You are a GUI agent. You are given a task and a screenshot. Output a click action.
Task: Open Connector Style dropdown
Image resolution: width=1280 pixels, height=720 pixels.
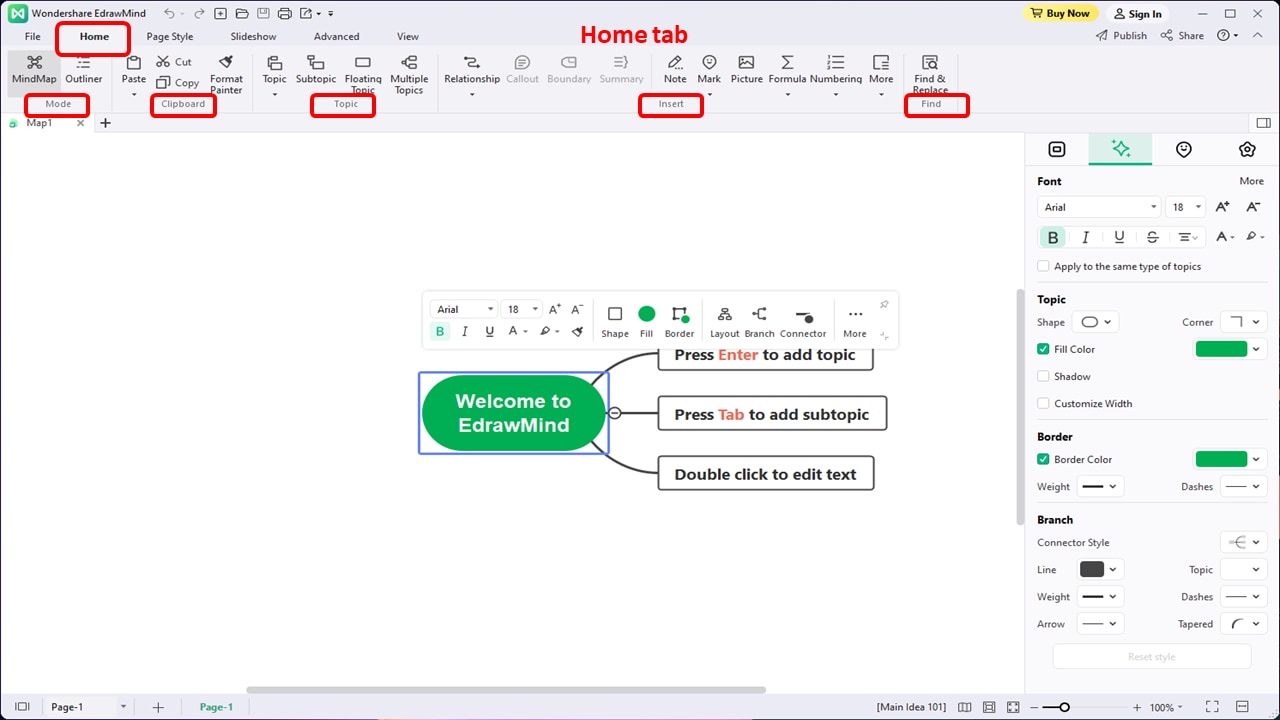coord(1243,542)
